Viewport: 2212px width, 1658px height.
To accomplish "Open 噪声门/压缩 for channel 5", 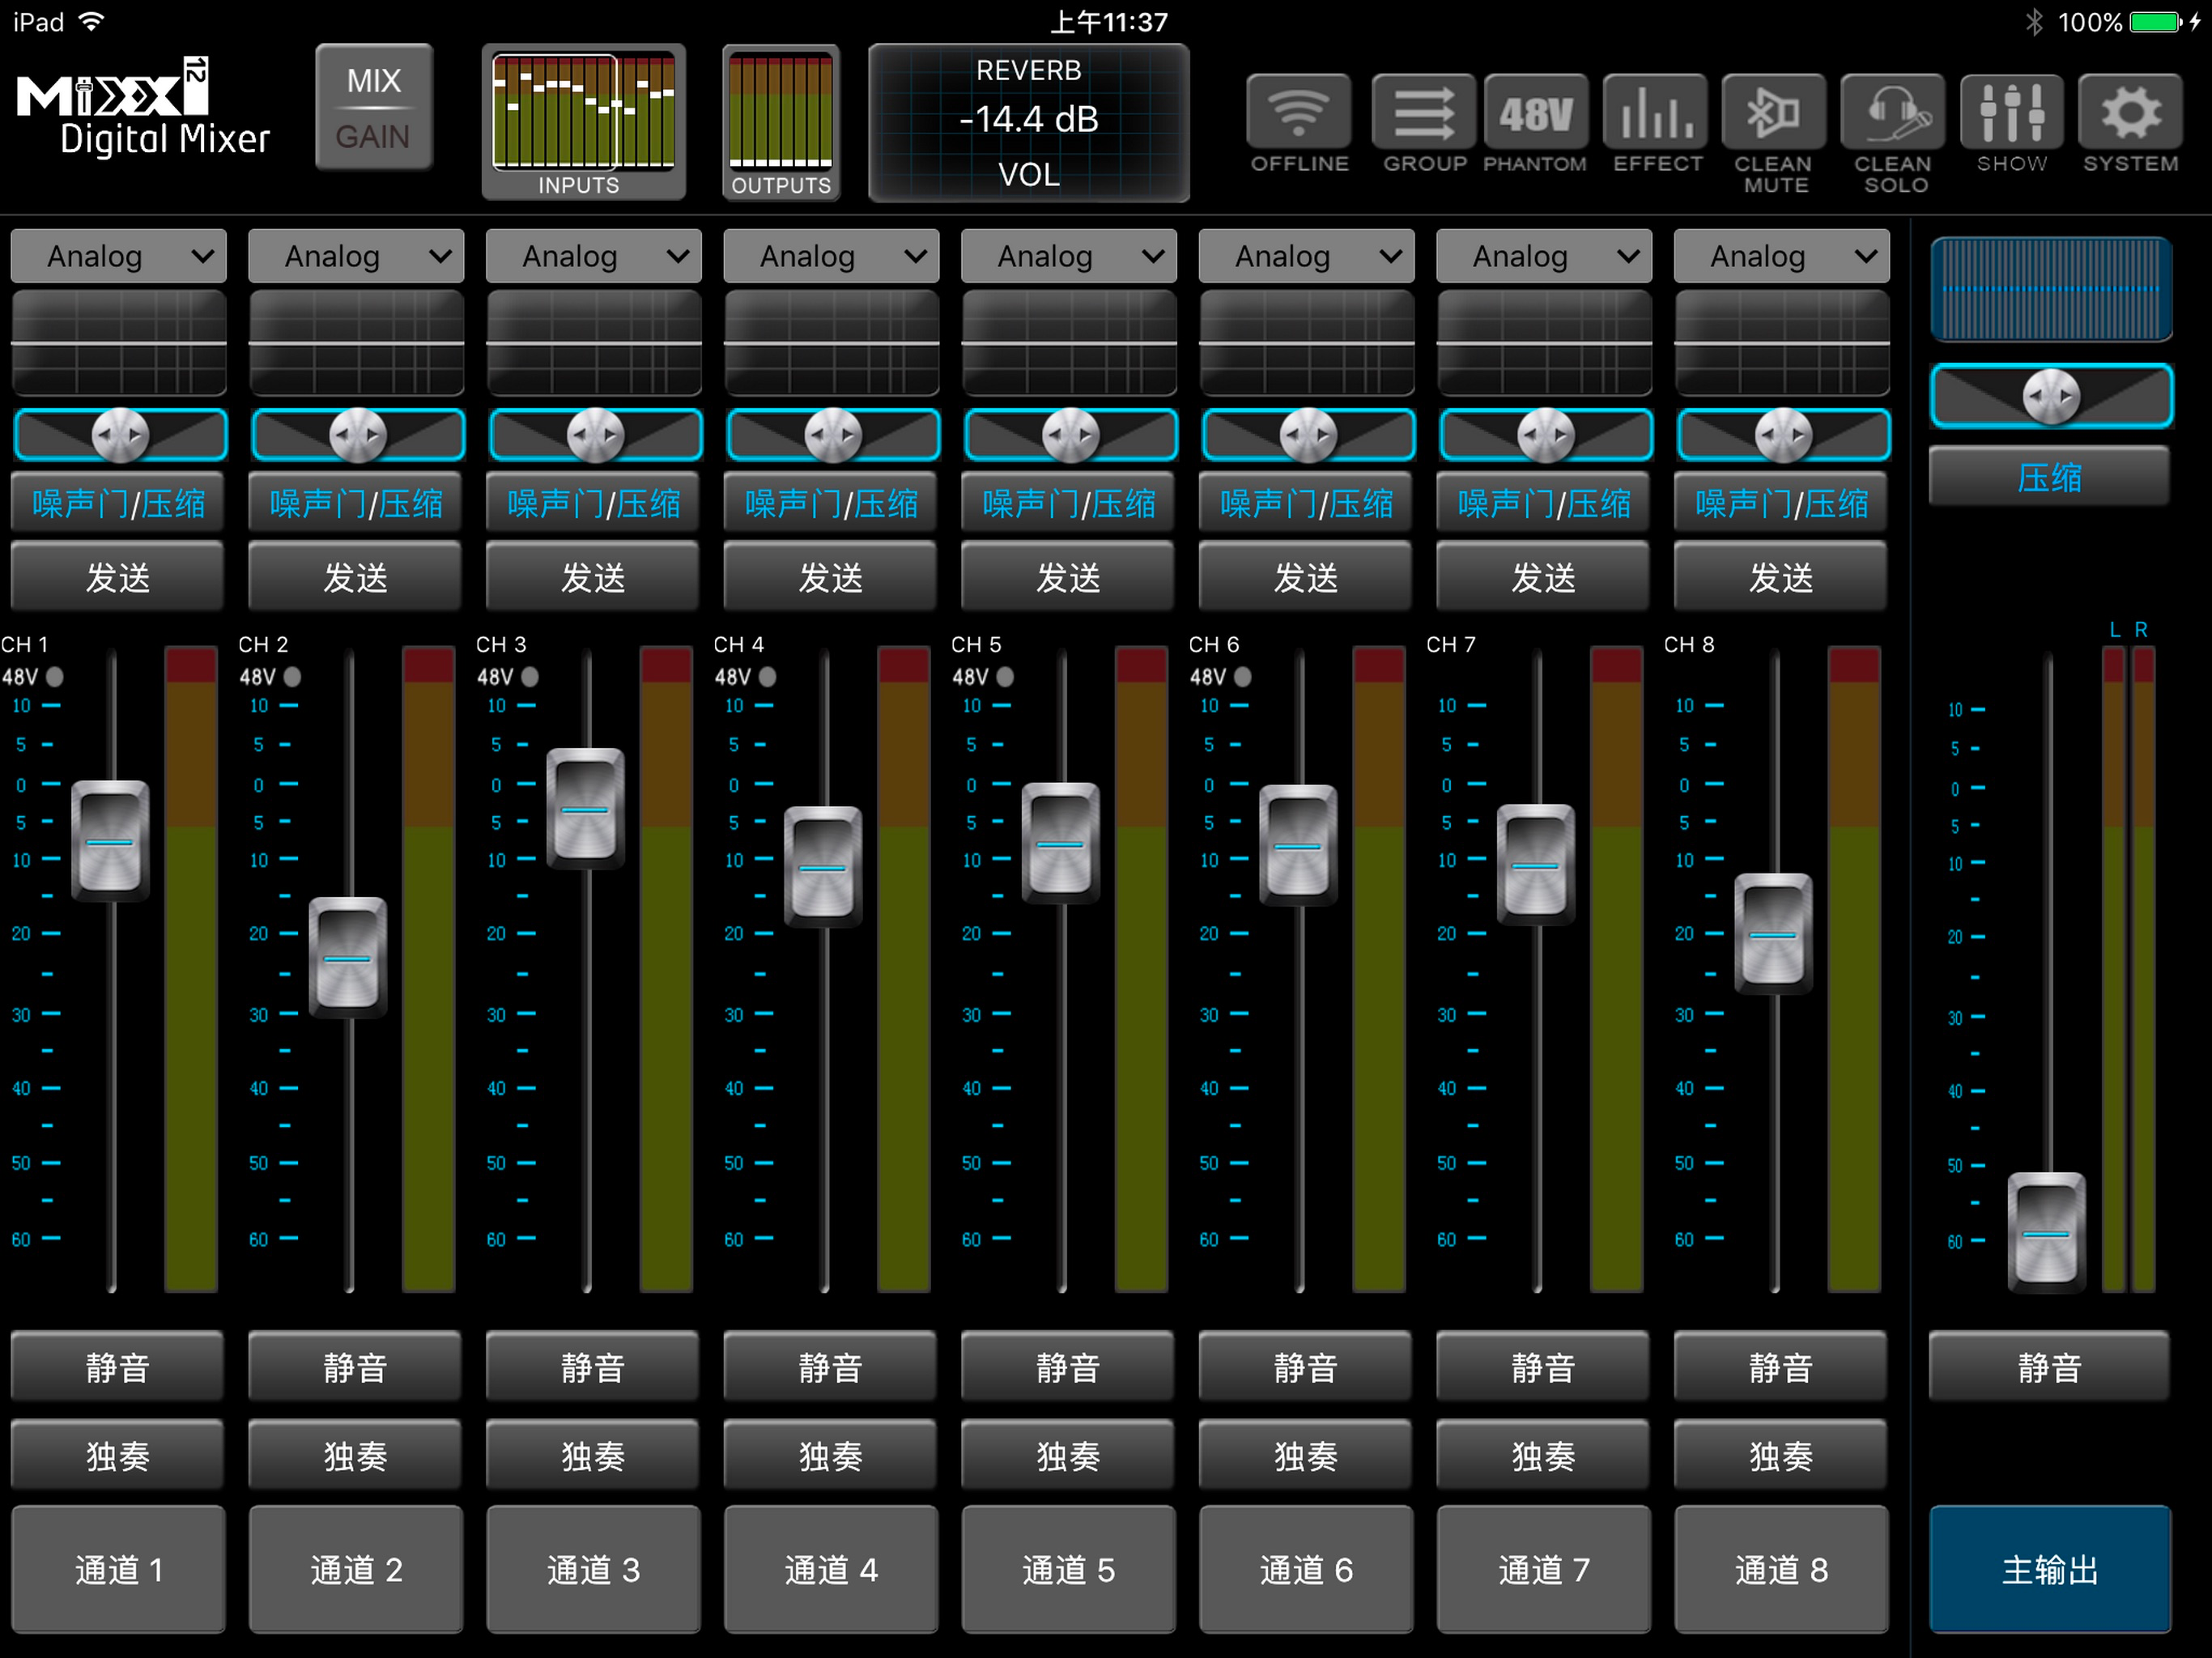I will 1068,502.
